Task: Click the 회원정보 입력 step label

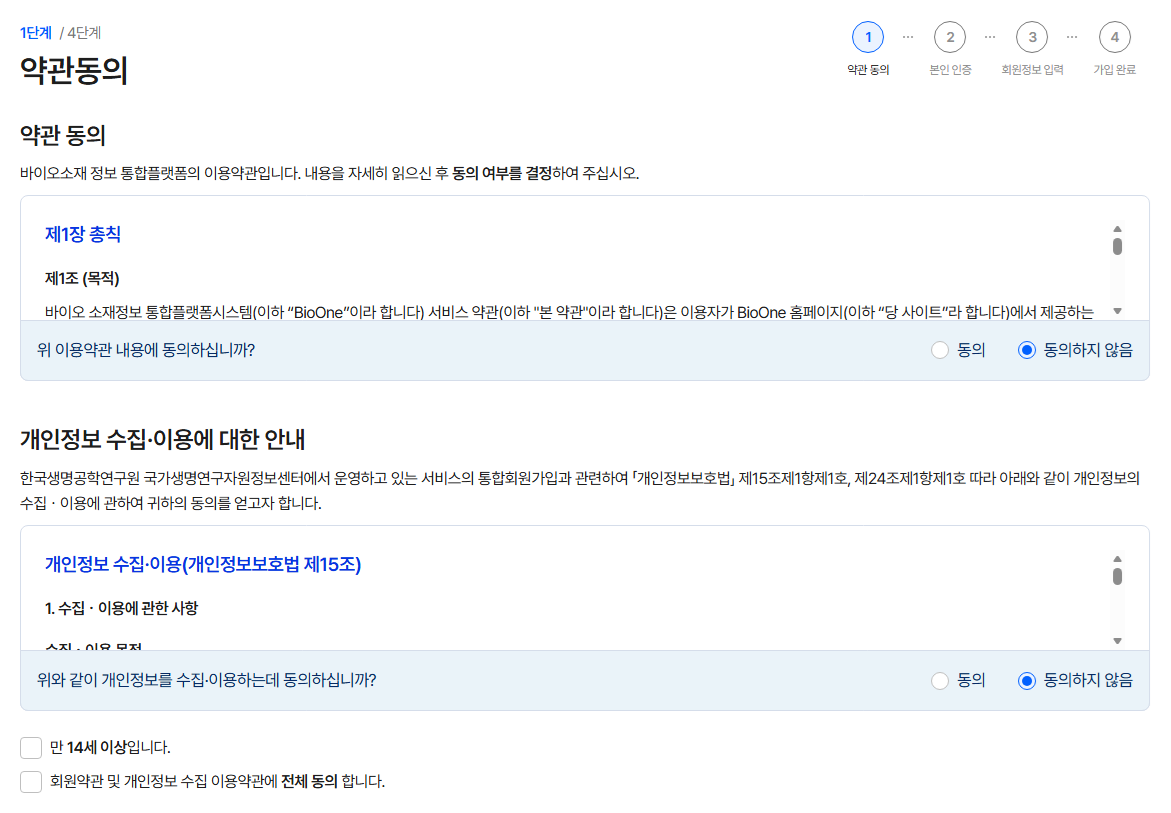Action: (x=1032, y=69)
